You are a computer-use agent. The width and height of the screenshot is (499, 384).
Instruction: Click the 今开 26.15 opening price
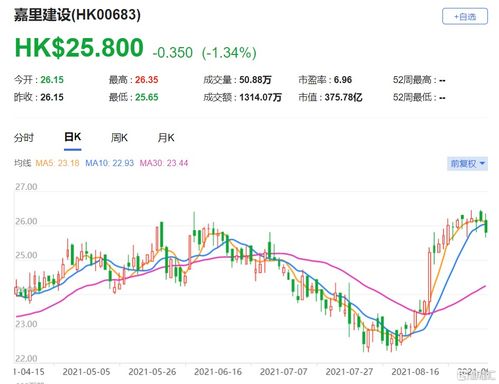pos(39,80)
